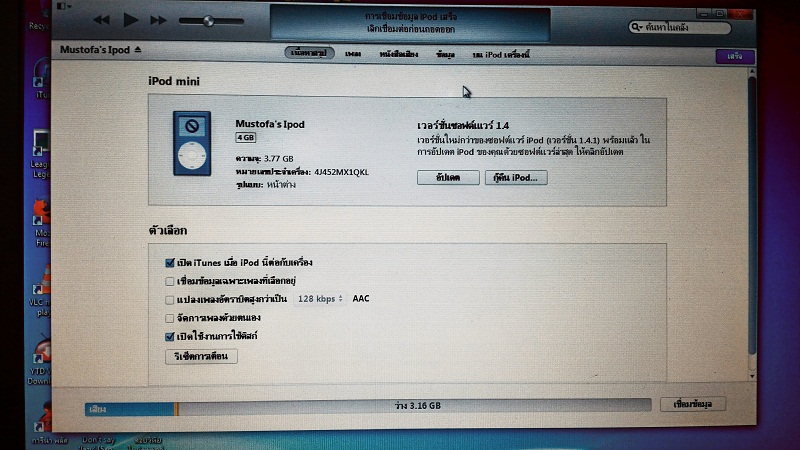This screenshot has height=450, width=800.
Task: Click the volume slider knob
Action: coord(208,21)
